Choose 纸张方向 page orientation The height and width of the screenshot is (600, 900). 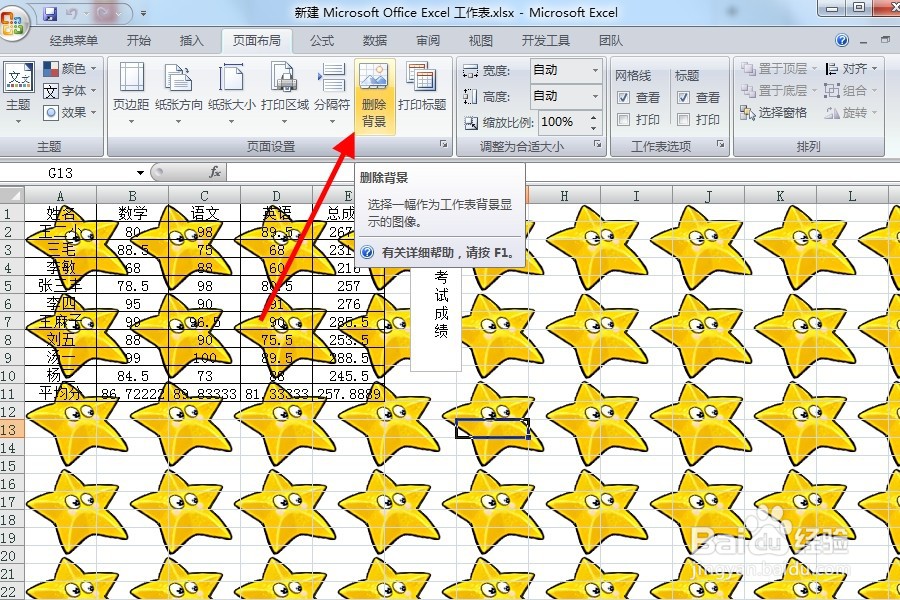[x=179, y=93]
